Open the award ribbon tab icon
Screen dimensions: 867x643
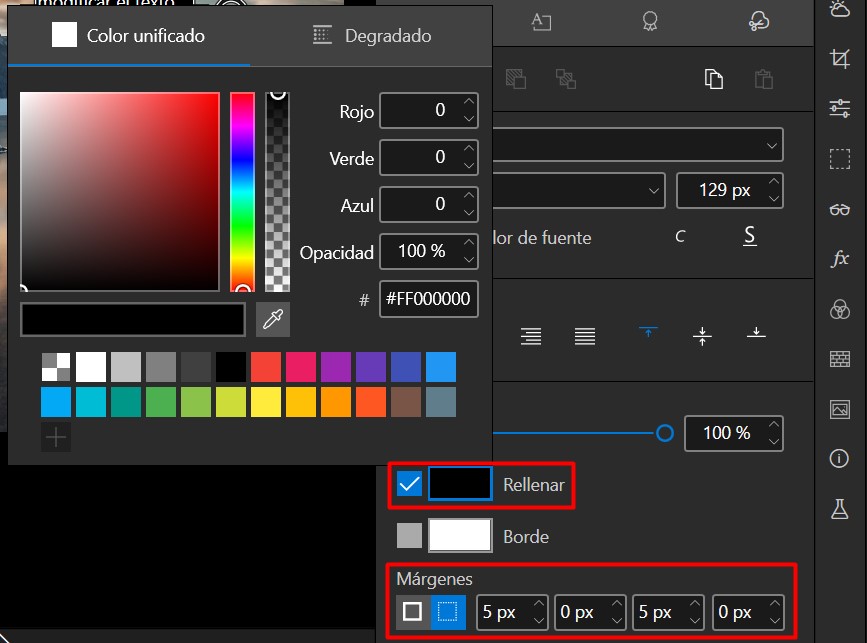click(x=650, y=22)
